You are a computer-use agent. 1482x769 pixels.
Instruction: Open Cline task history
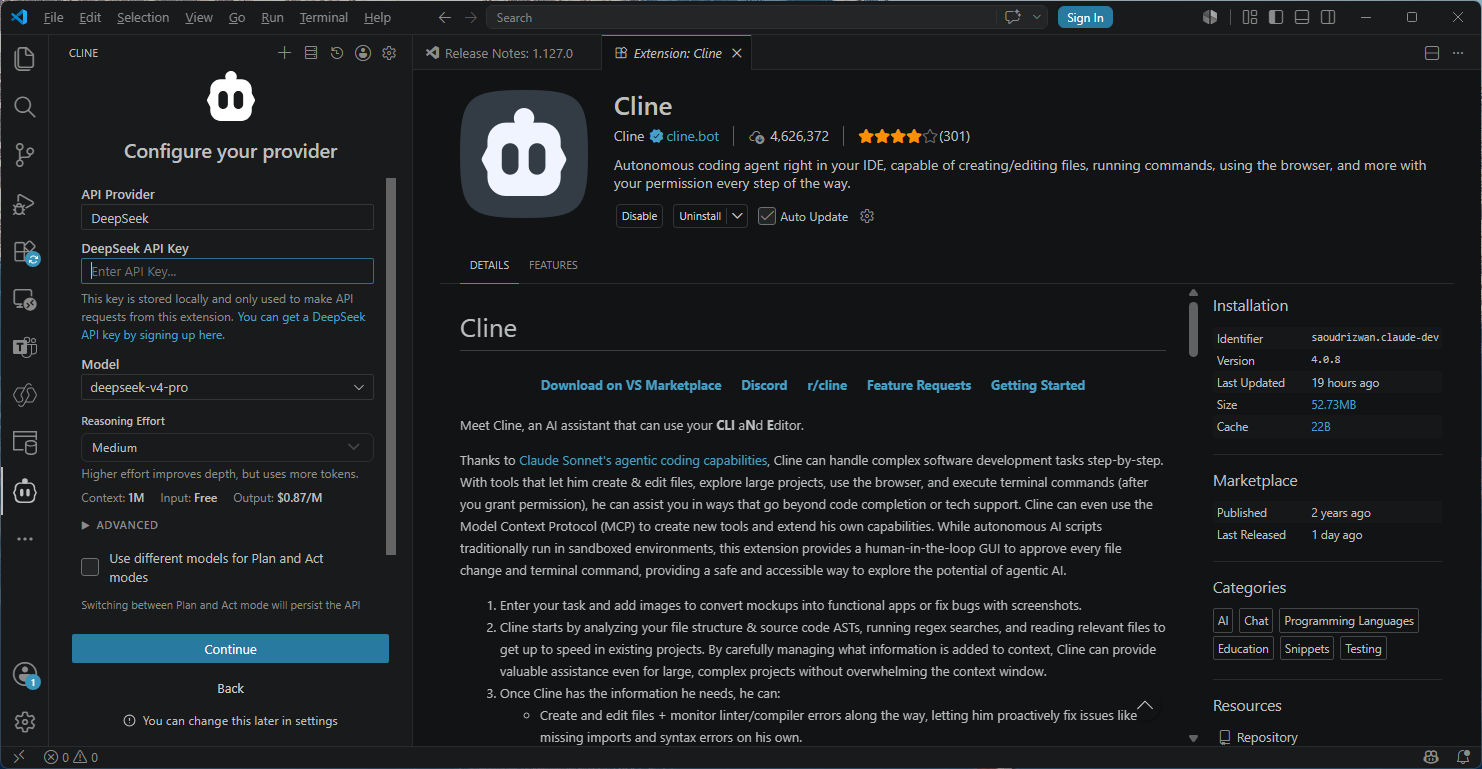(x=337, y=53)
